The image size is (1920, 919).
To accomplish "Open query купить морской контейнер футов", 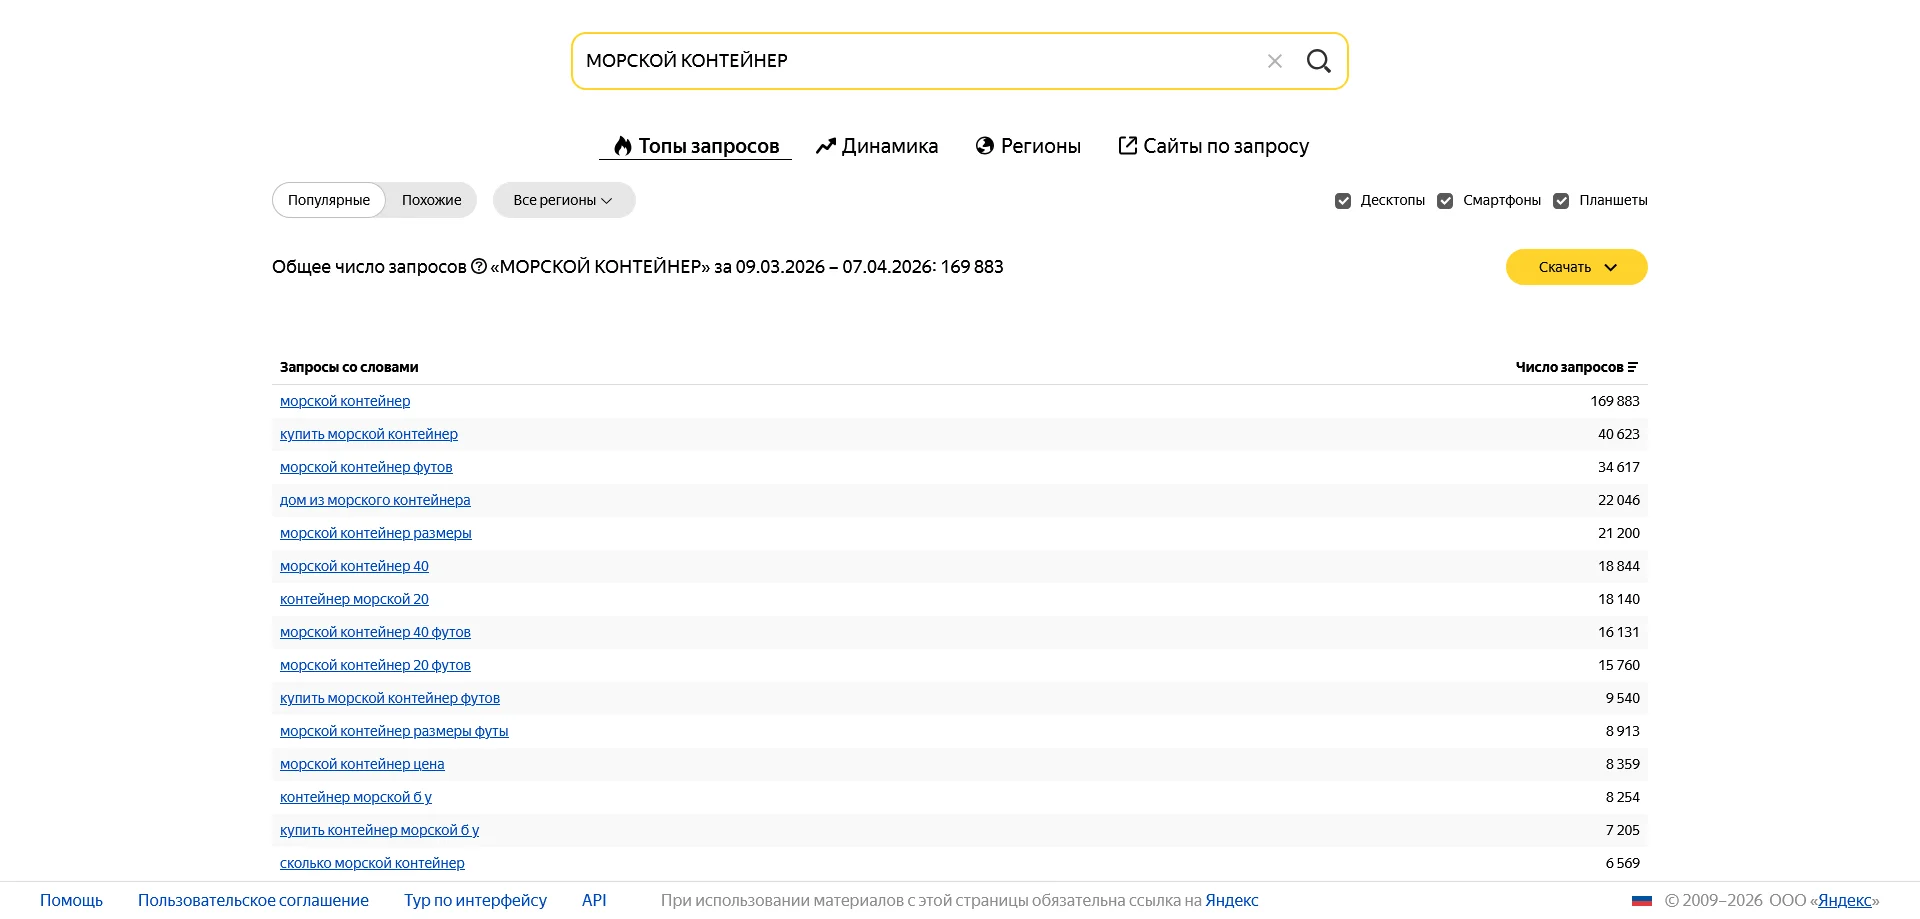I will 390,698.
